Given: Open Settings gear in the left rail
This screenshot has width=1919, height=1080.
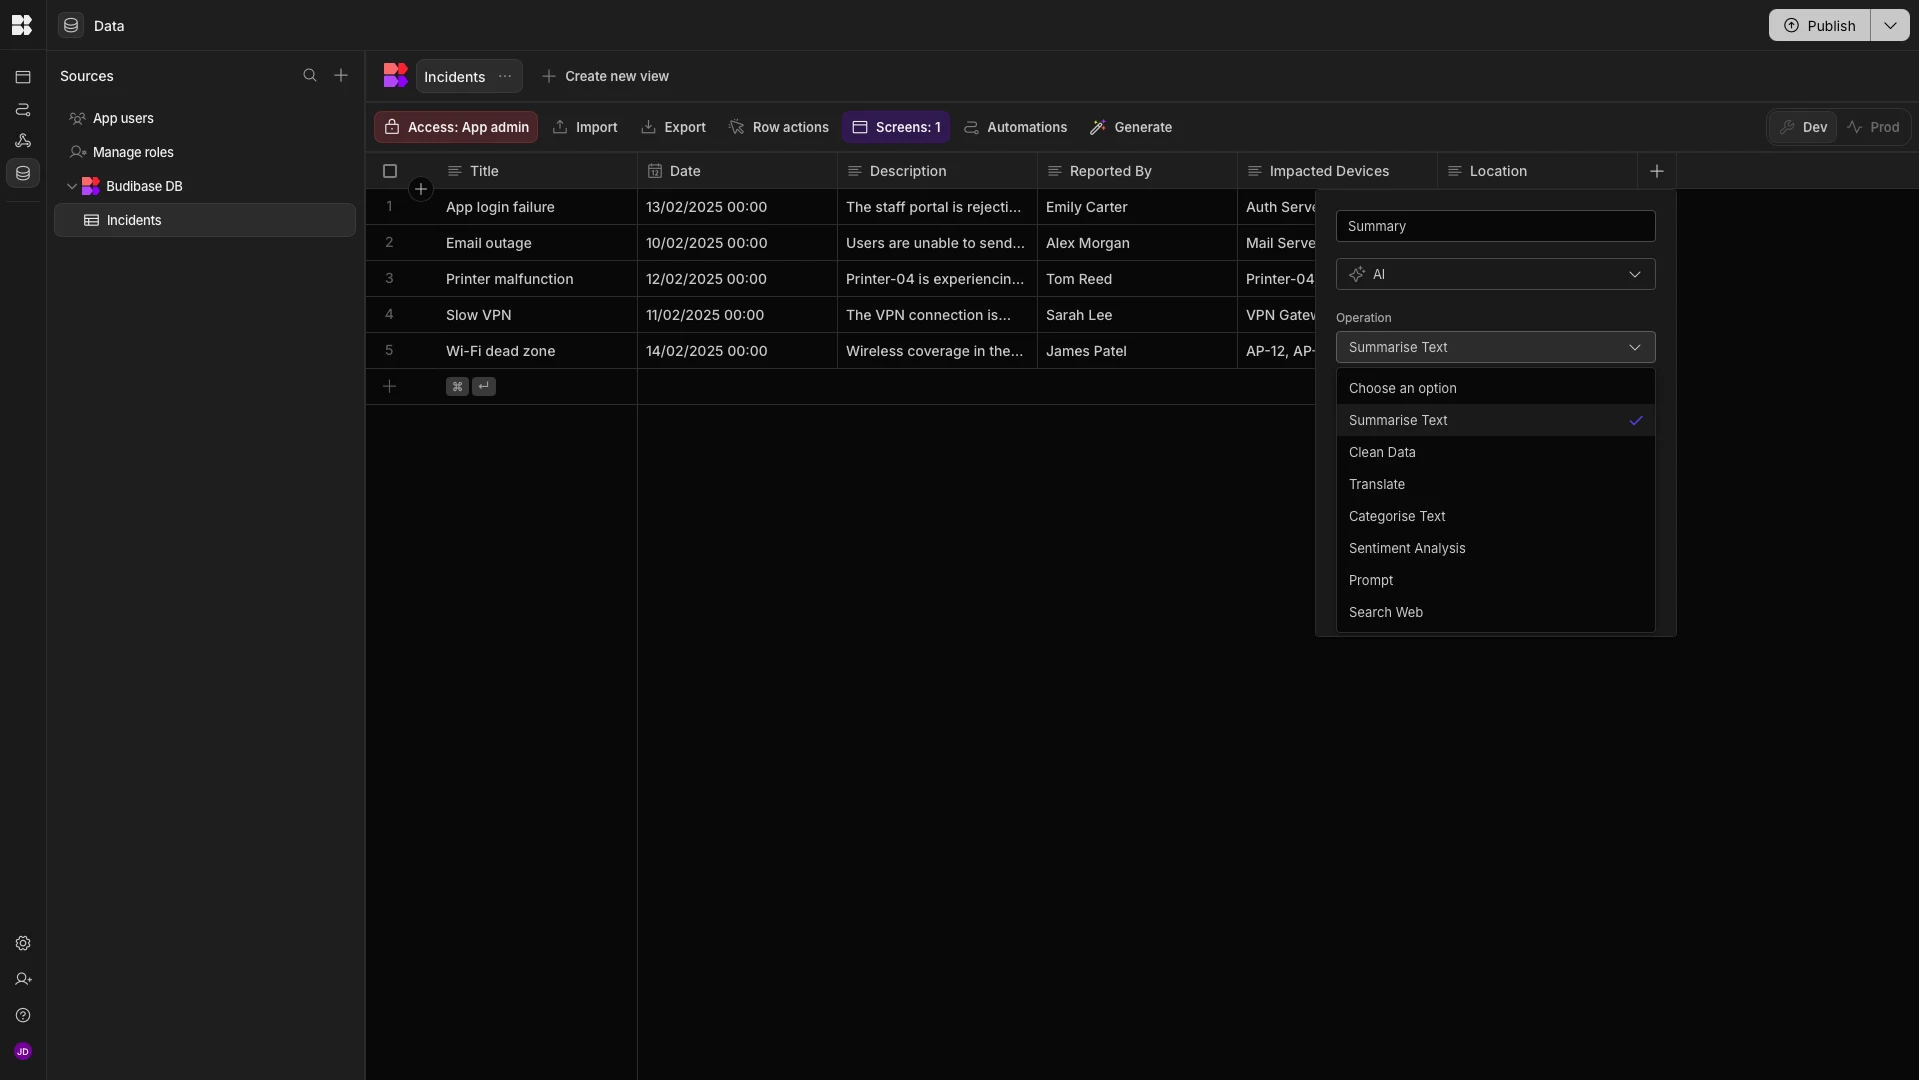Looking at the screenshot, I should 23,943.
